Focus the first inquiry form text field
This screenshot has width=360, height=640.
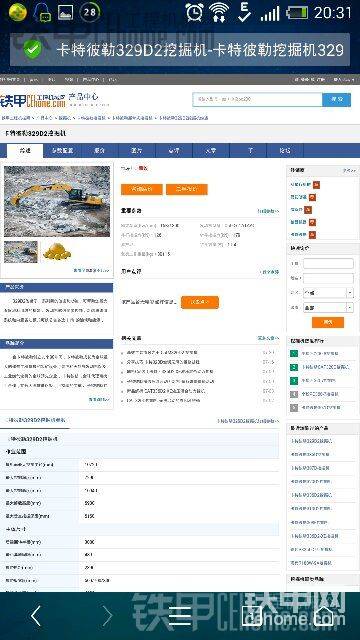click(x=328, y=264)
